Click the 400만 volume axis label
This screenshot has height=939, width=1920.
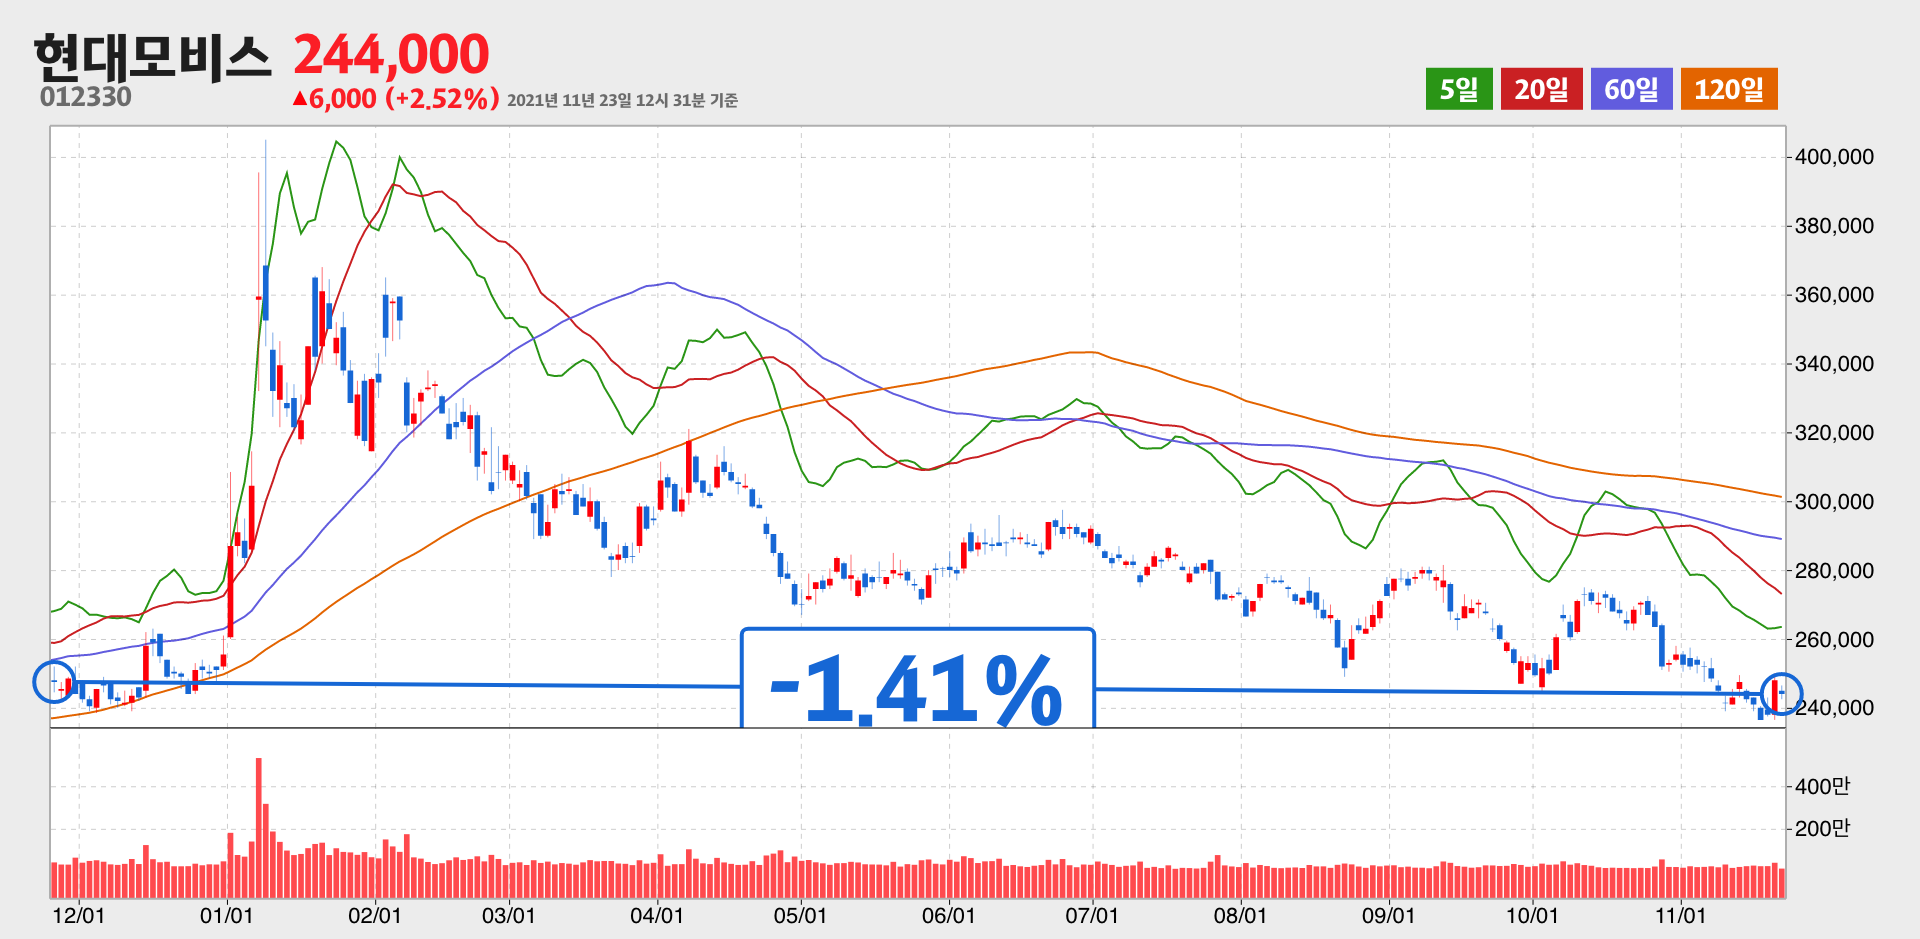pyautogui.click(x=1822, y=787)
